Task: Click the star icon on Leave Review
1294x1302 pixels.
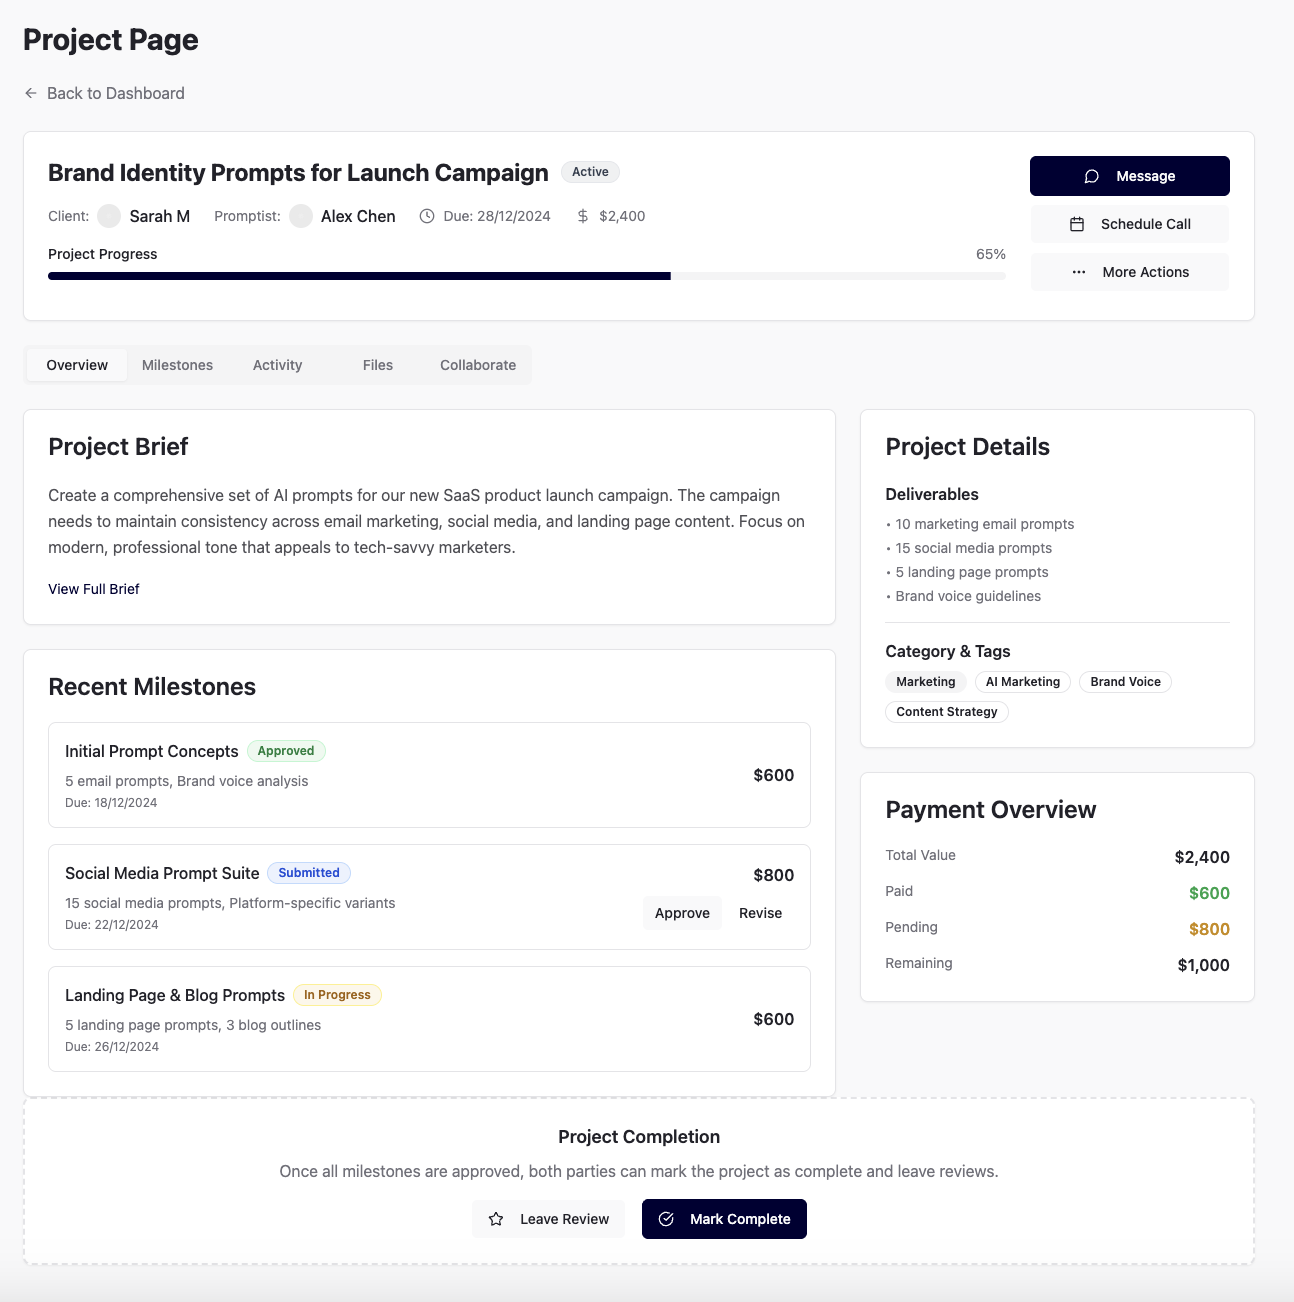Action: tap(497, 1219)
